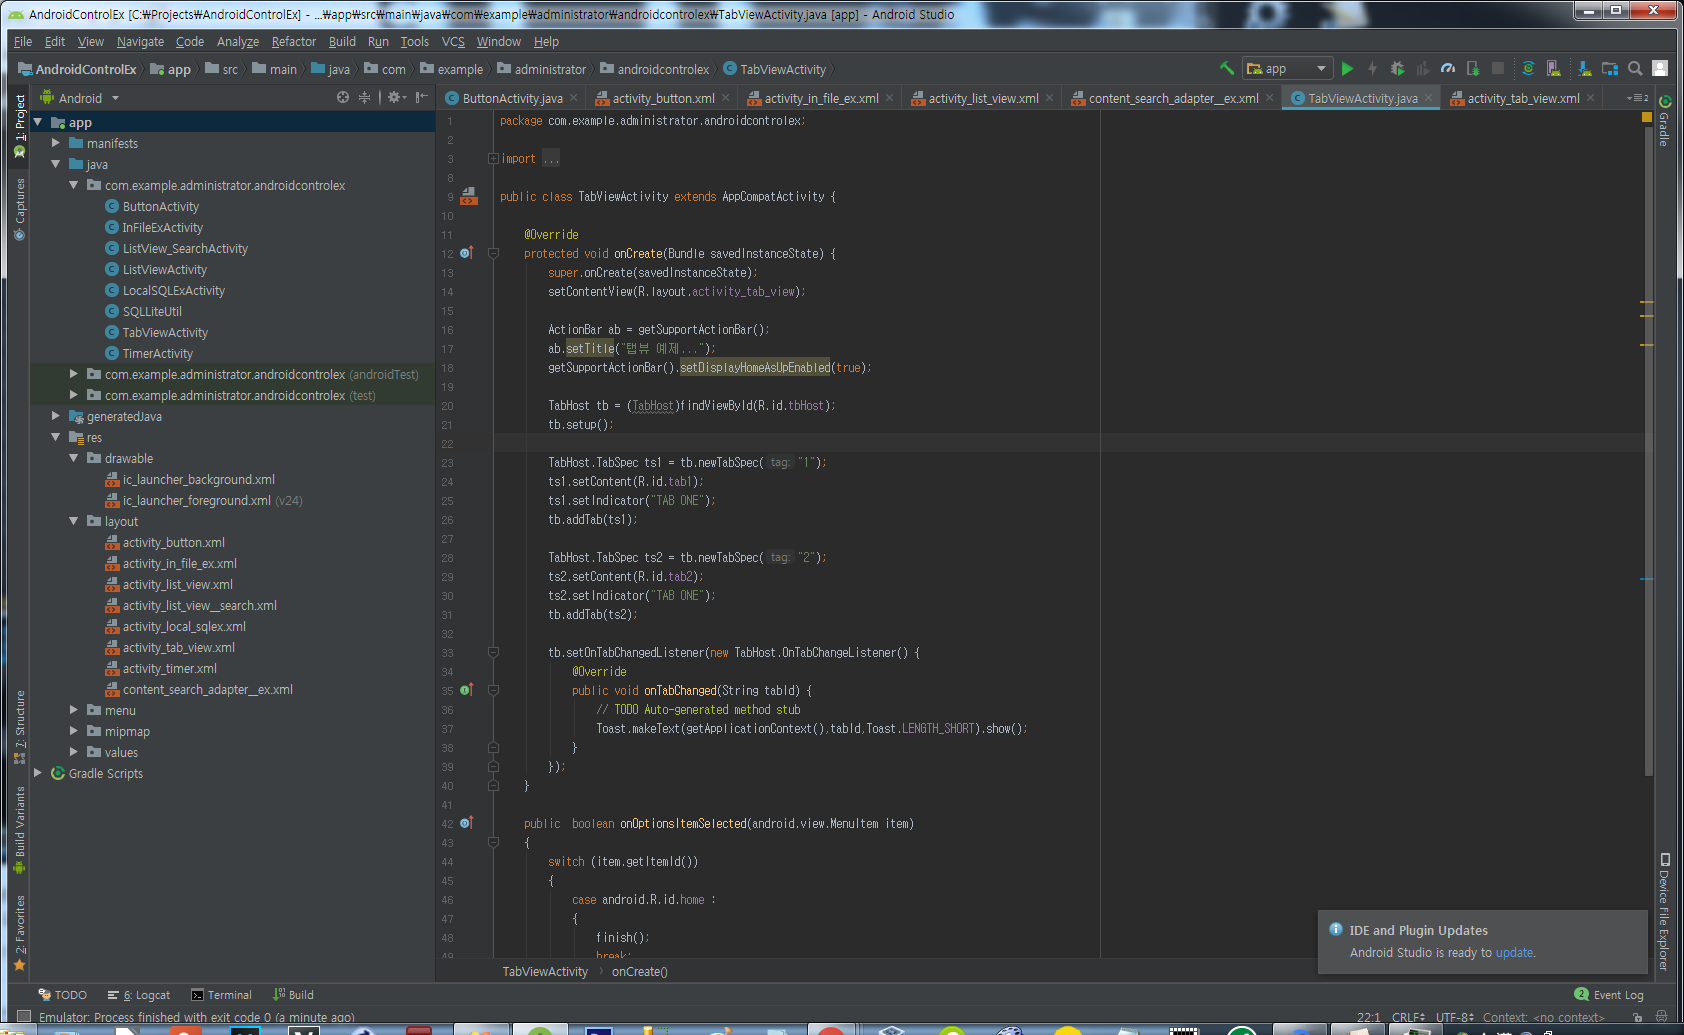1684x1035 pixels.
Task: Click the update link in notification
Action: pyautogui.click(x=1514, y=953)
